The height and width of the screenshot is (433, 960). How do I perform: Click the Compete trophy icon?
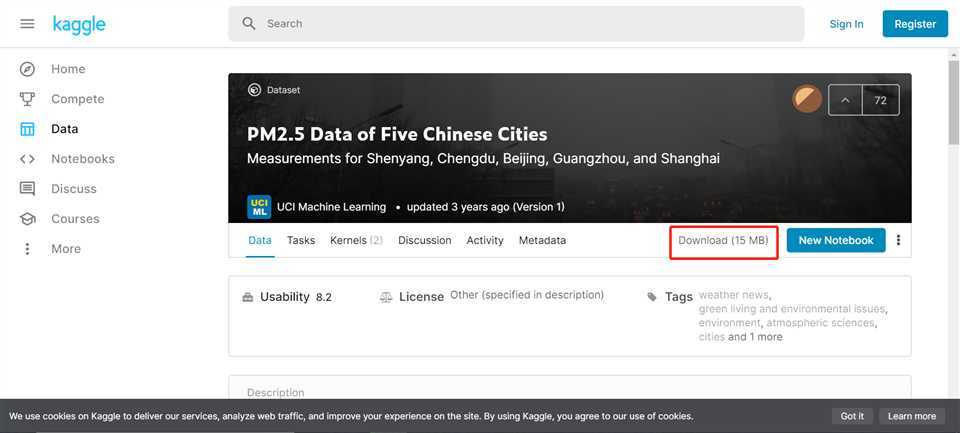27,99
